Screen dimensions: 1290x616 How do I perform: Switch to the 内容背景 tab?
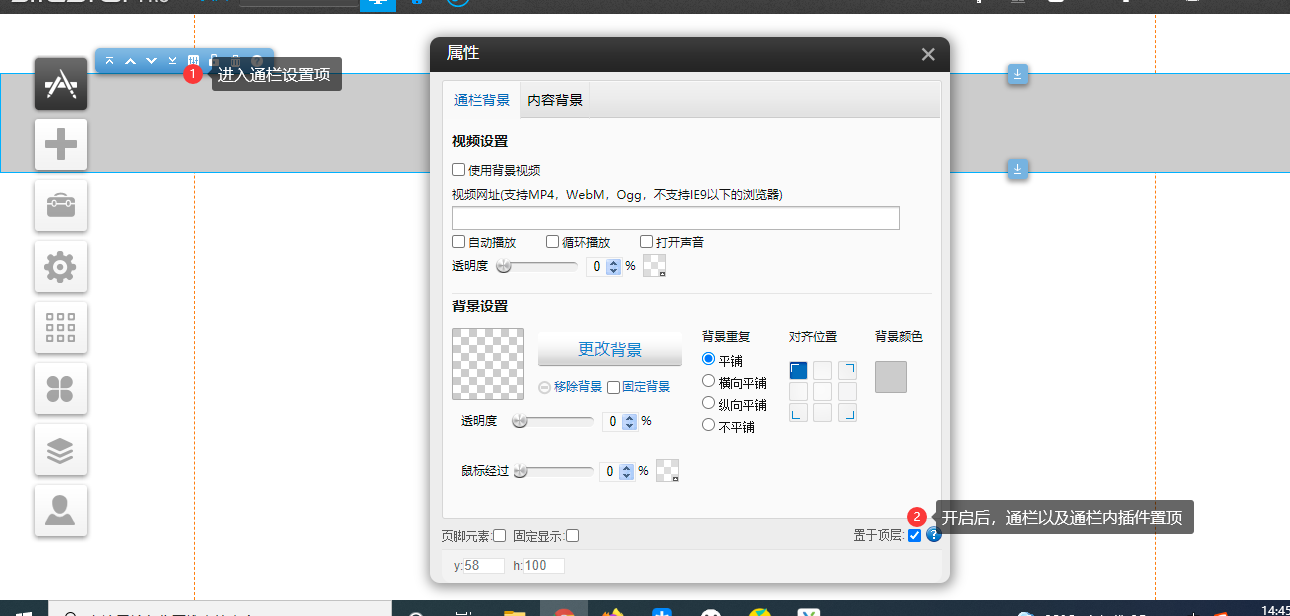tap(555, 100)
